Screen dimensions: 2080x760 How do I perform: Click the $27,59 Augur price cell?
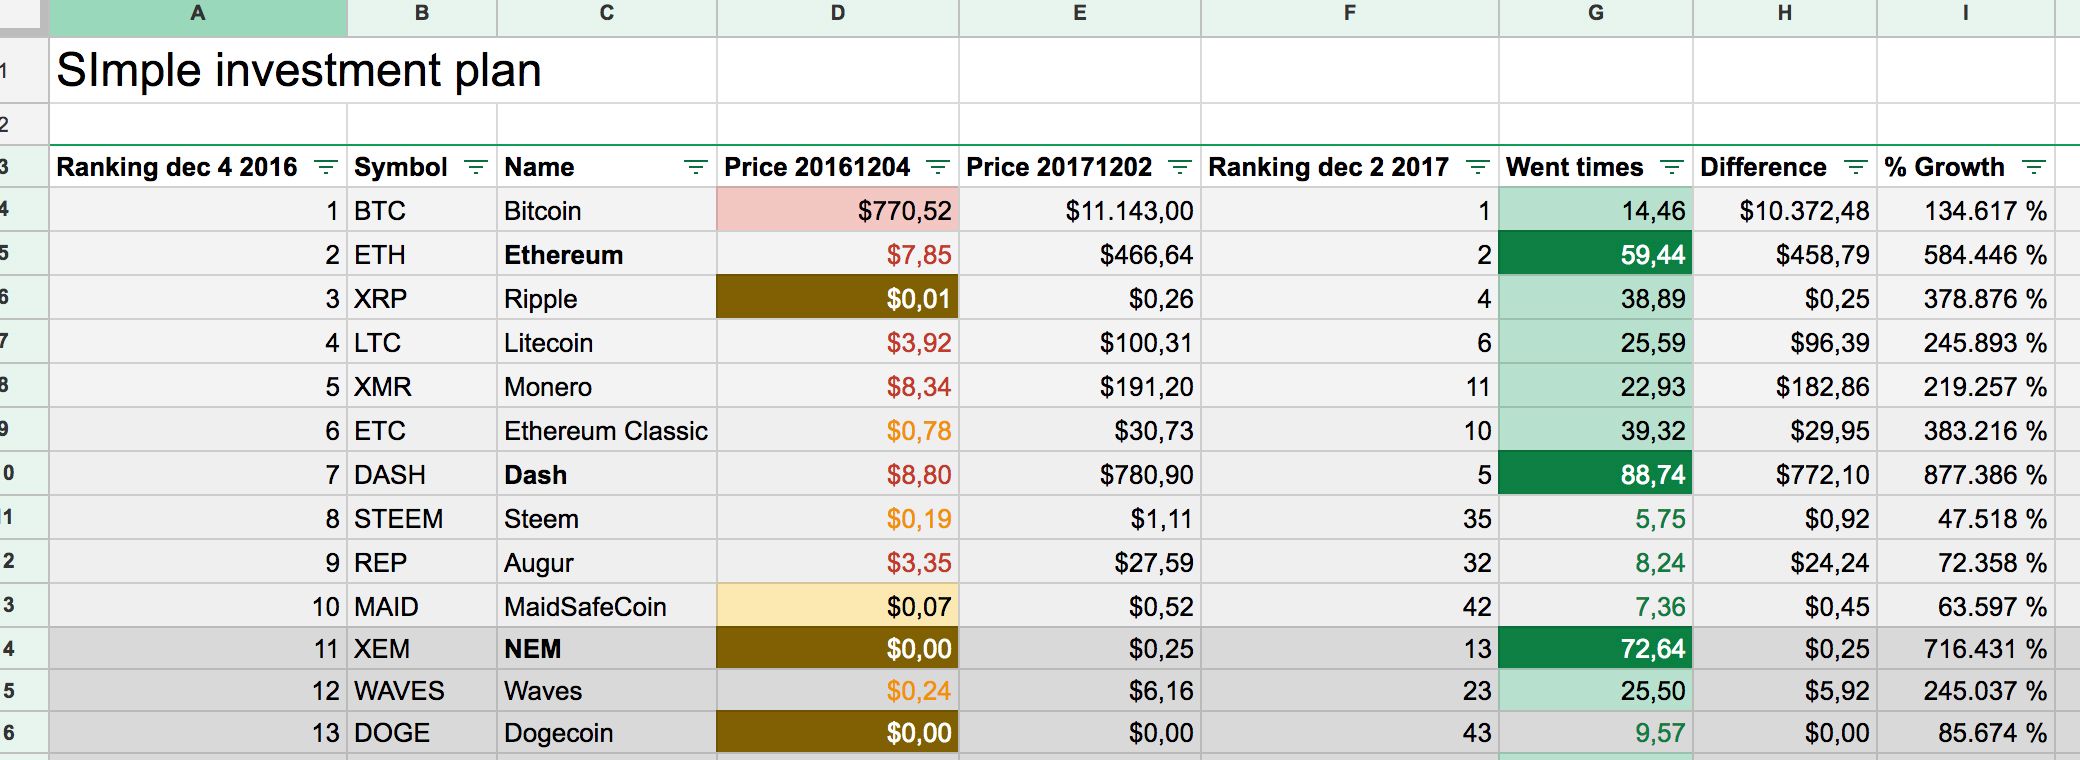1080,563
